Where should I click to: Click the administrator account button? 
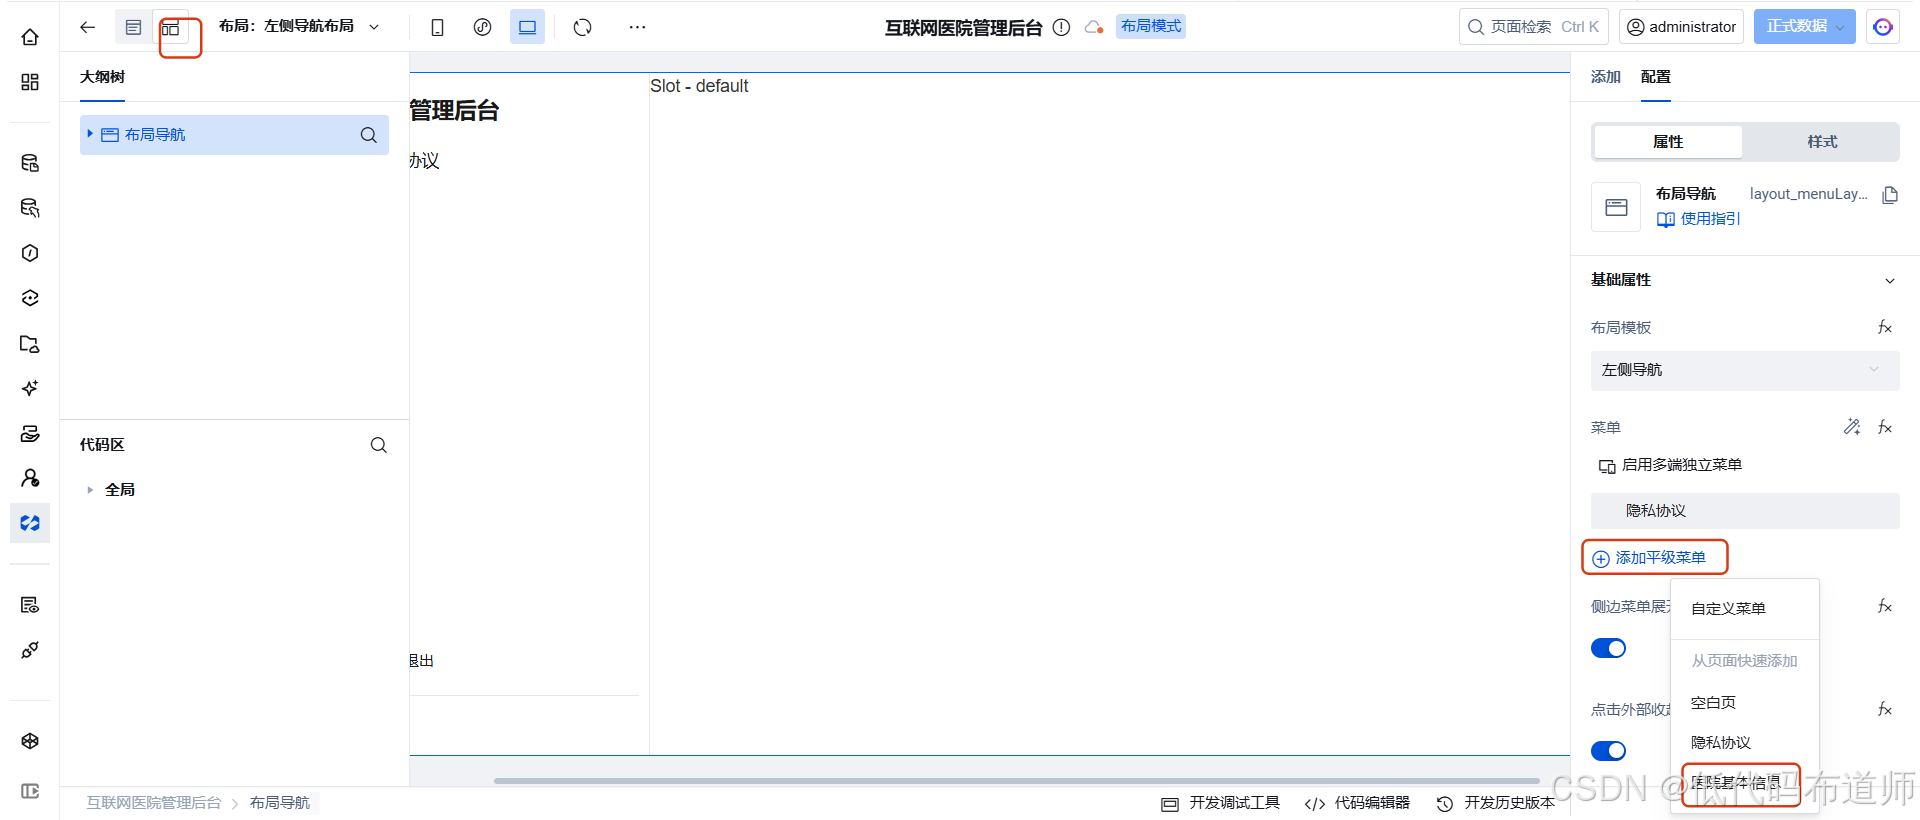[x=1682, y=27]
